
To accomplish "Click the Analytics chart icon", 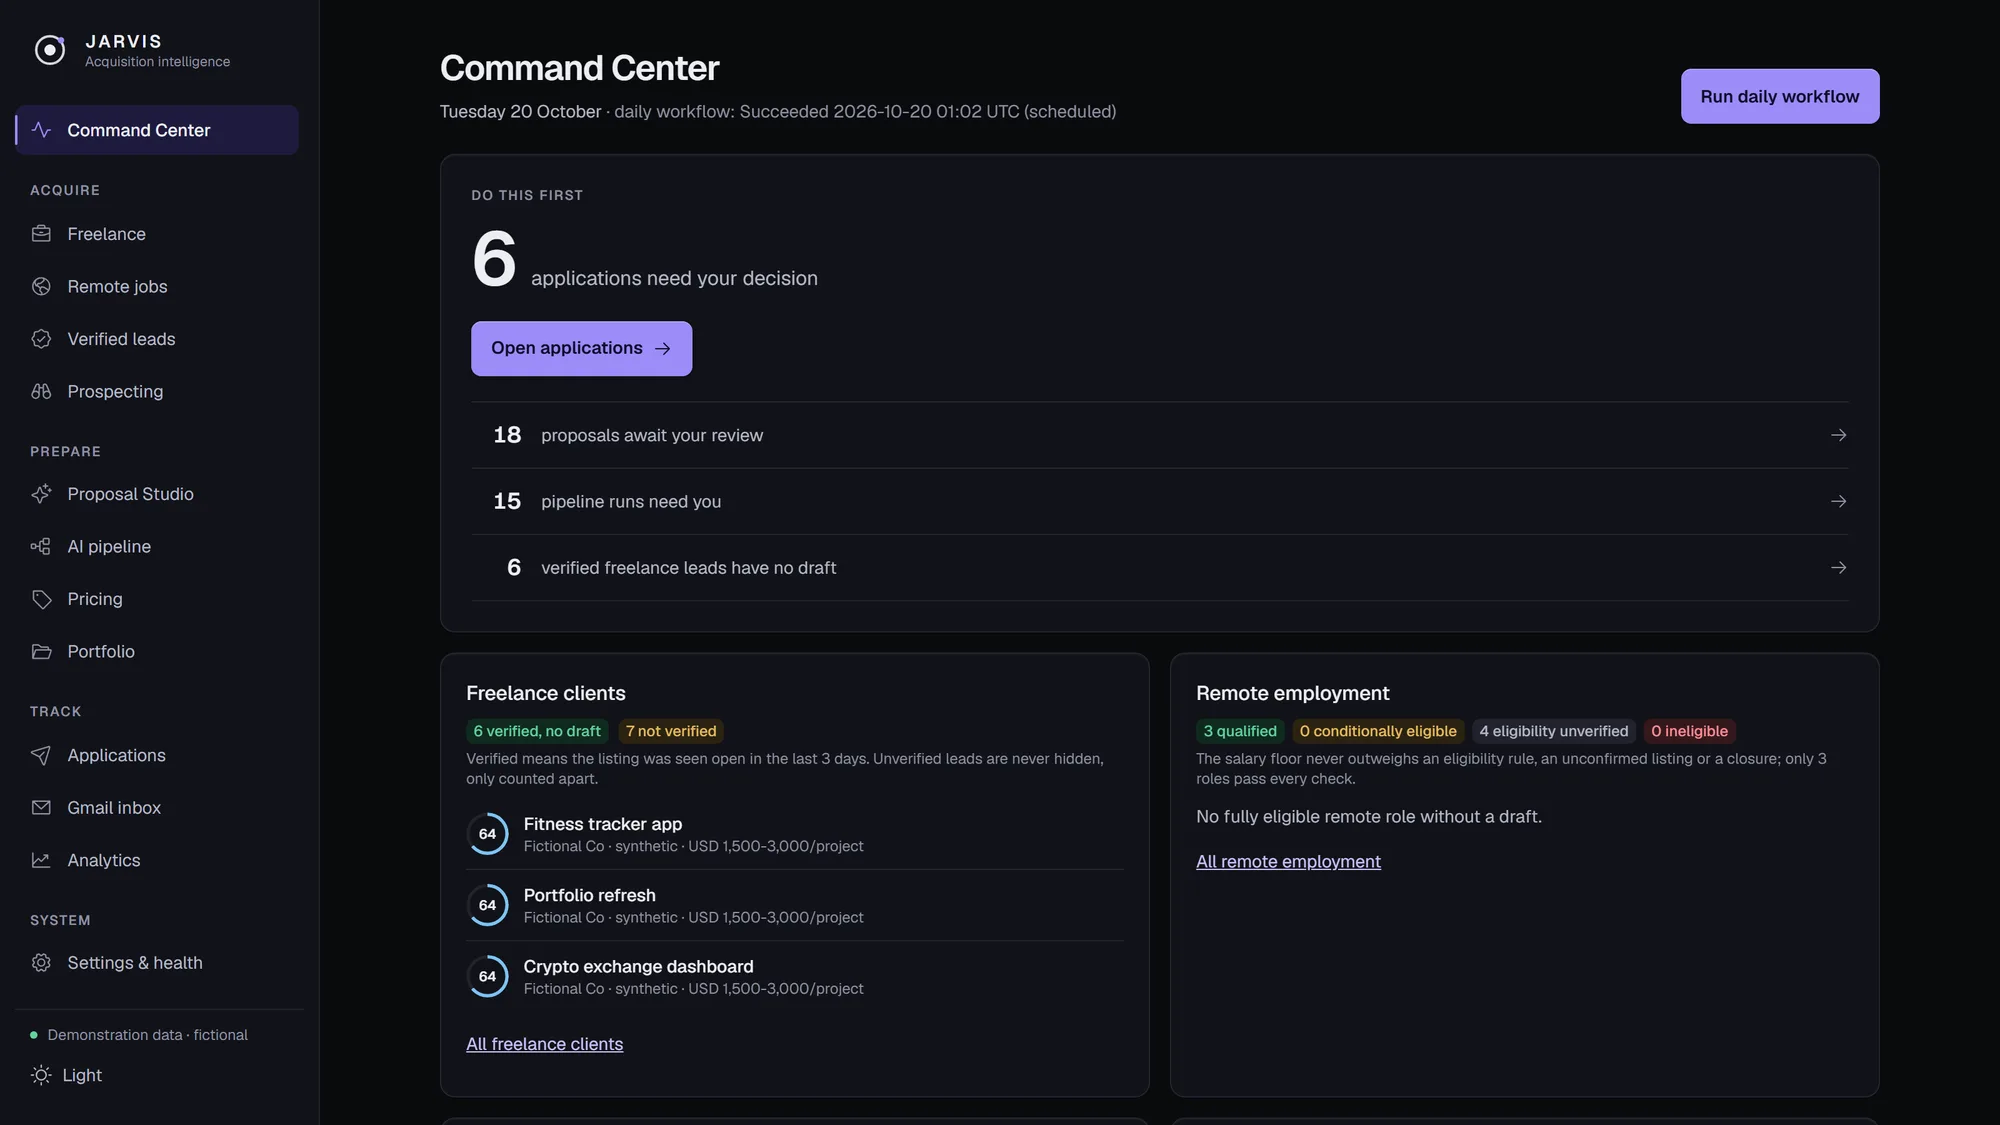I will pos(41,860).
